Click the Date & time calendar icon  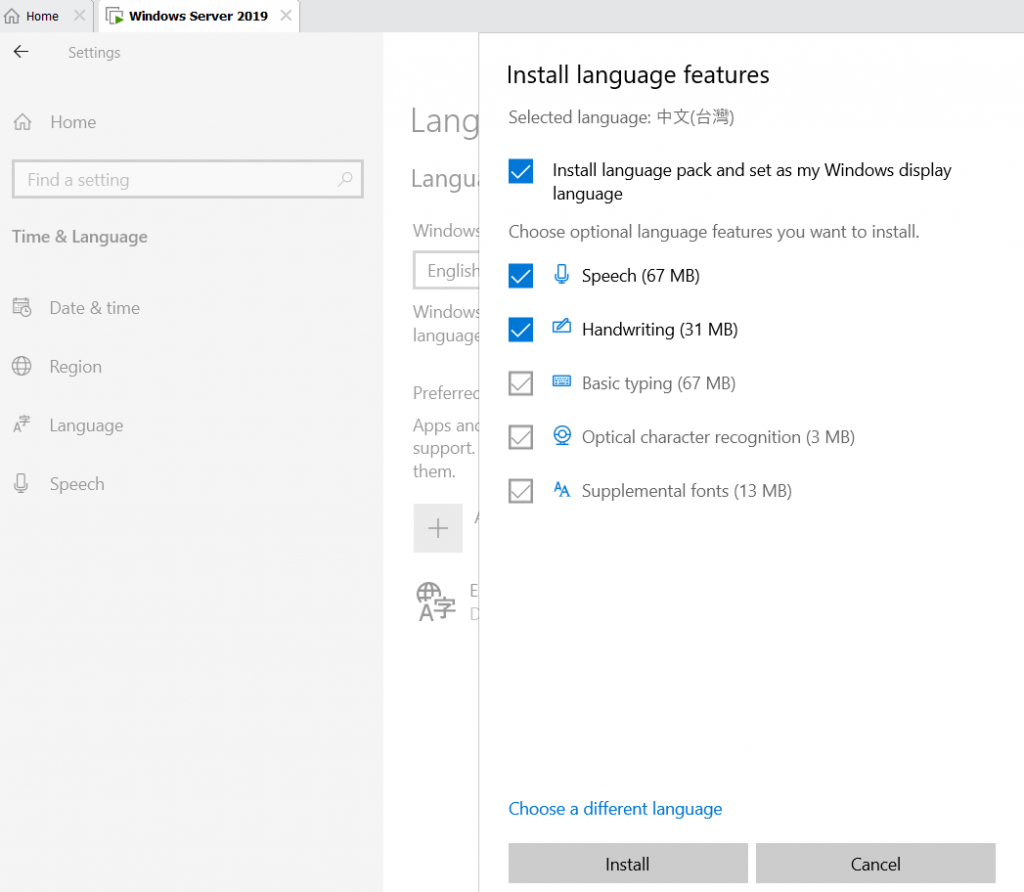tap(22, 307)
